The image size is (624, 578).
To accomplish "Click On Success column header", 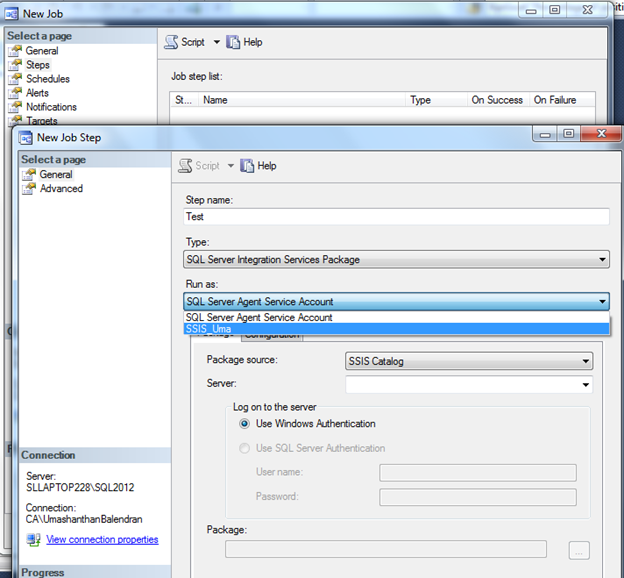I will point(497,100).
